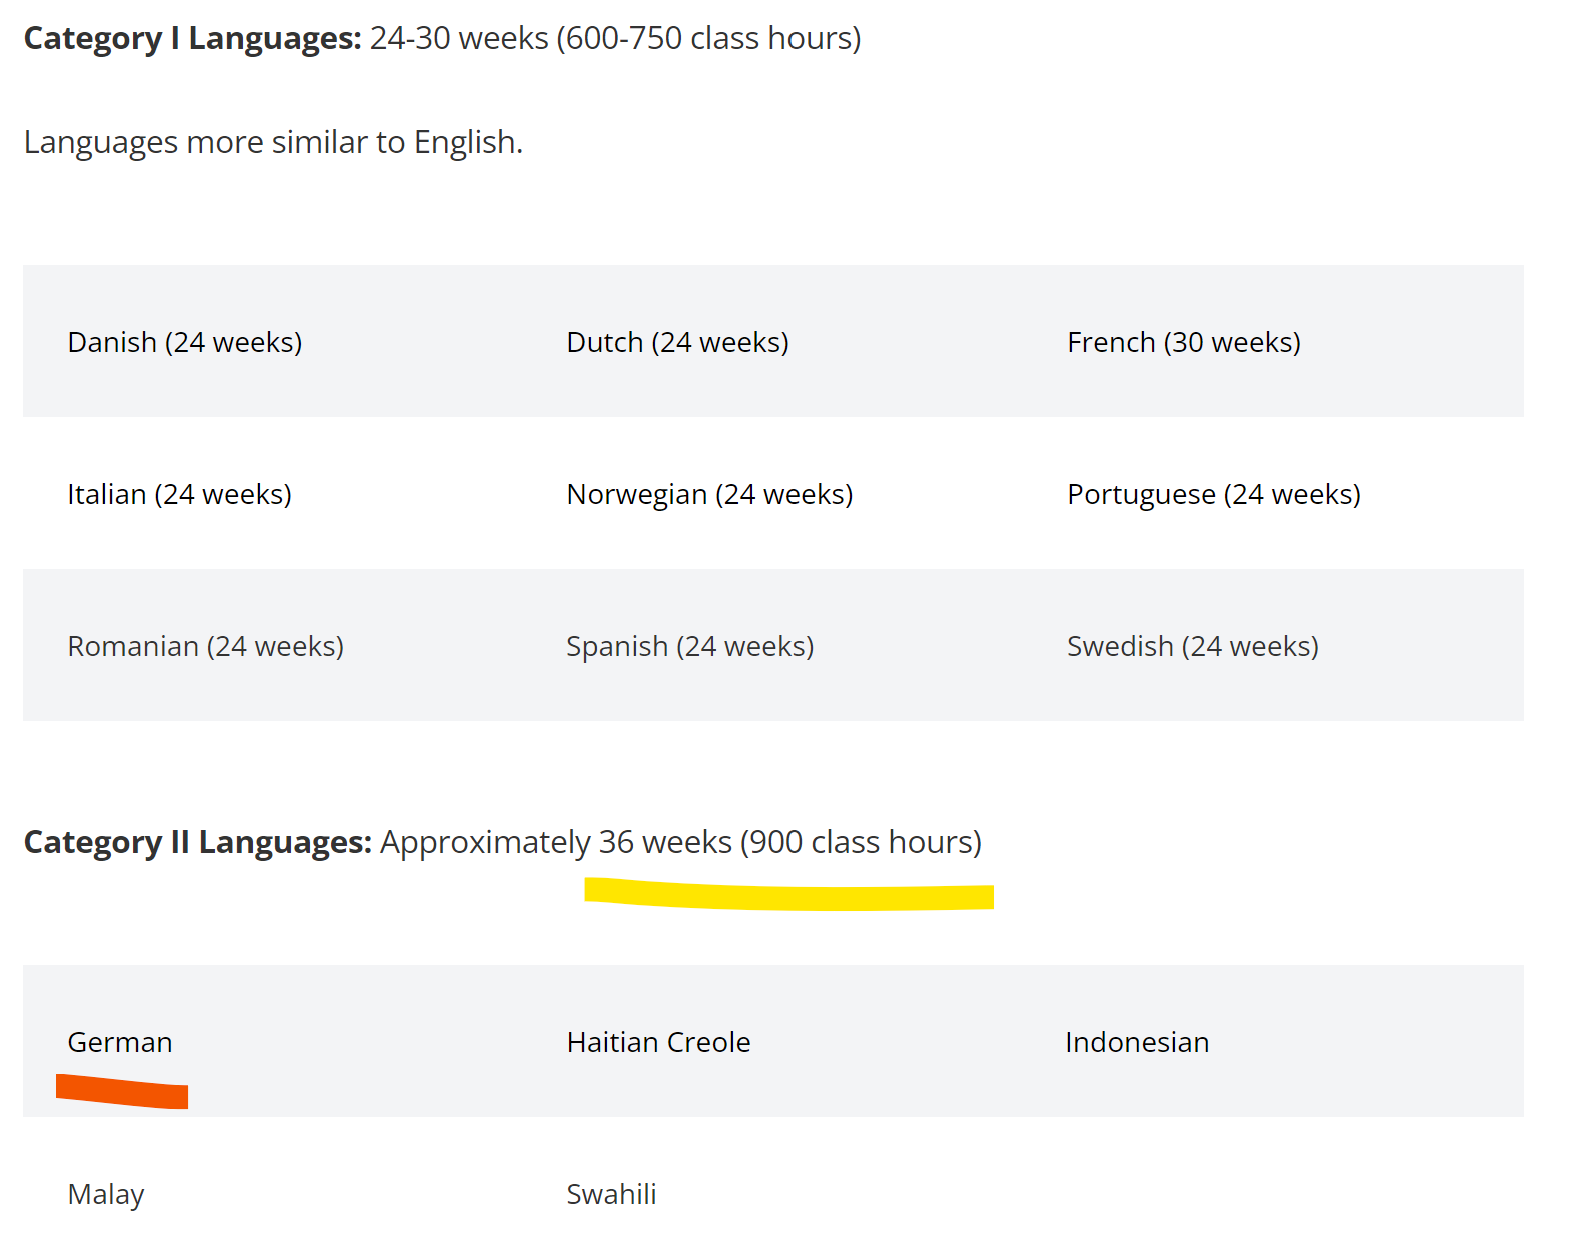Click 'Approximately 36 weeks (900 class hours)' text
This screenshot has height=1252, width=1576.
[x=681, y=842]
